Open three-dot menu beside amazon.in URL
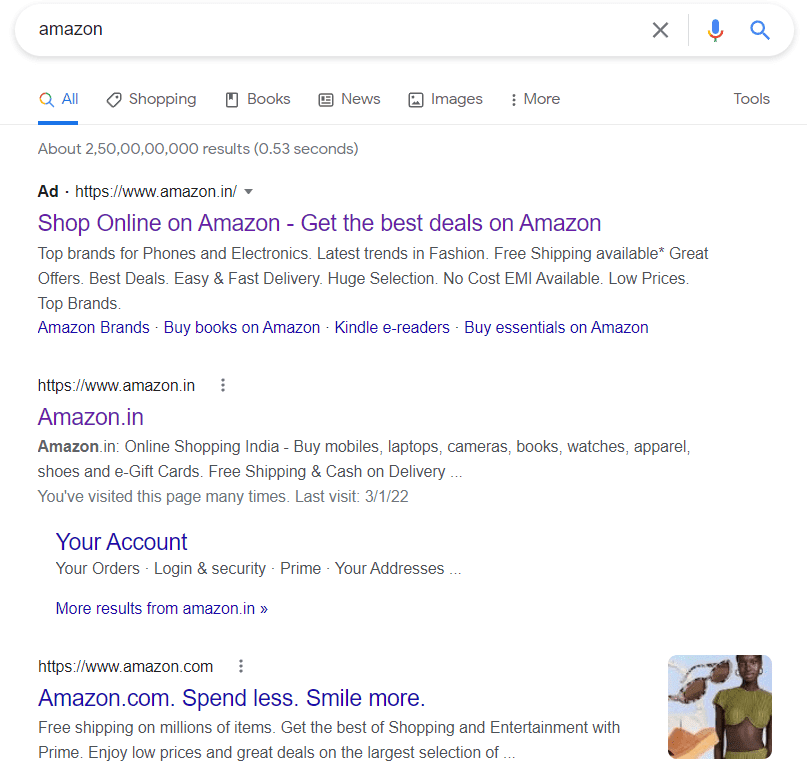The image size is (807, 783). pyautogui.click(x=223, y=385)
